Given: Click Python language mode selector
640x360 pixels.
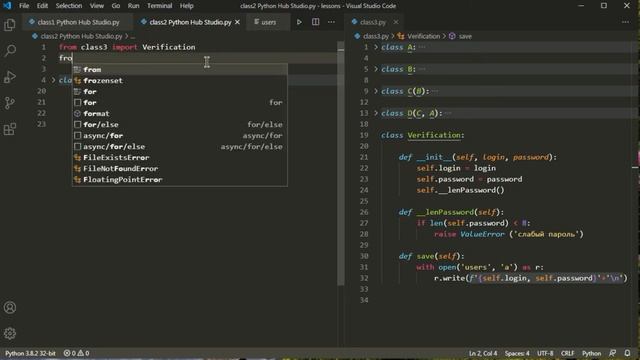Looking at the screenshot, I should pos(591,353).
